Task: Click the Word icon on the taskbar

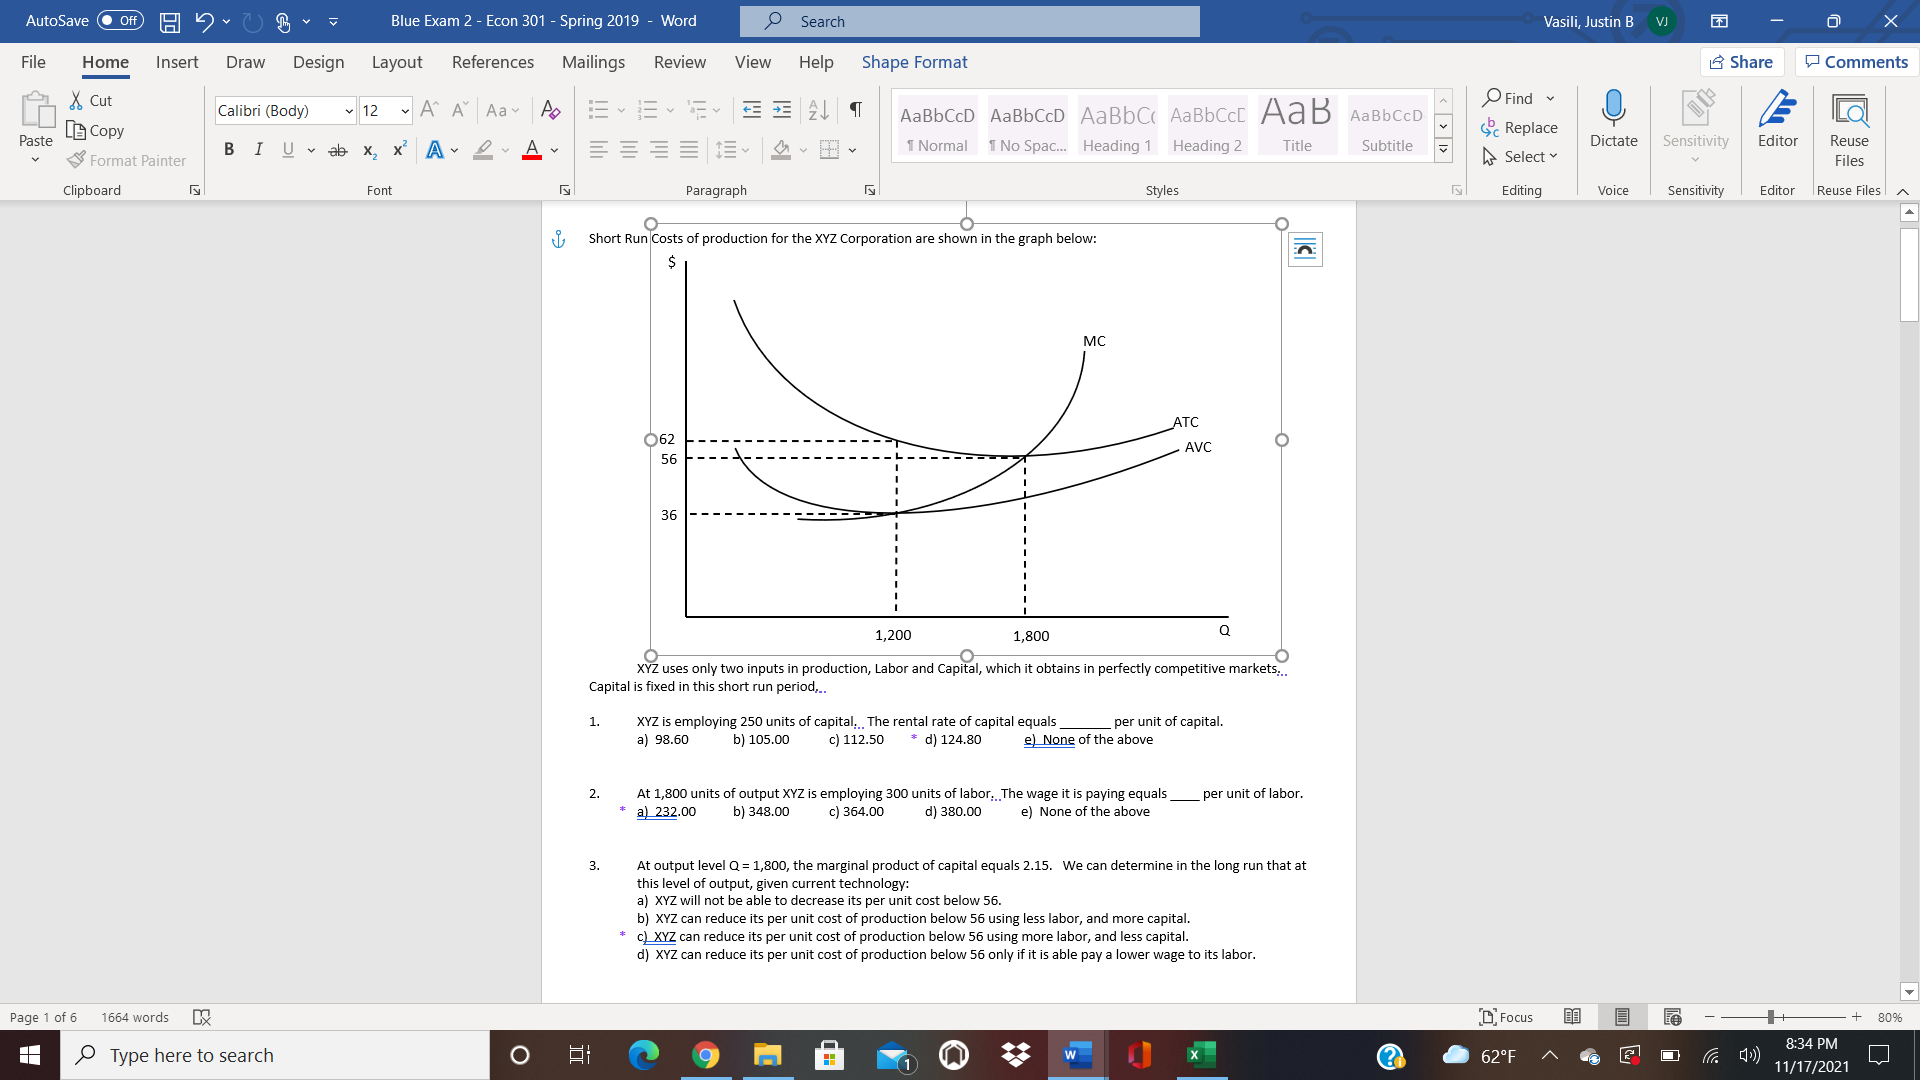Action: pos(1075,1054)
